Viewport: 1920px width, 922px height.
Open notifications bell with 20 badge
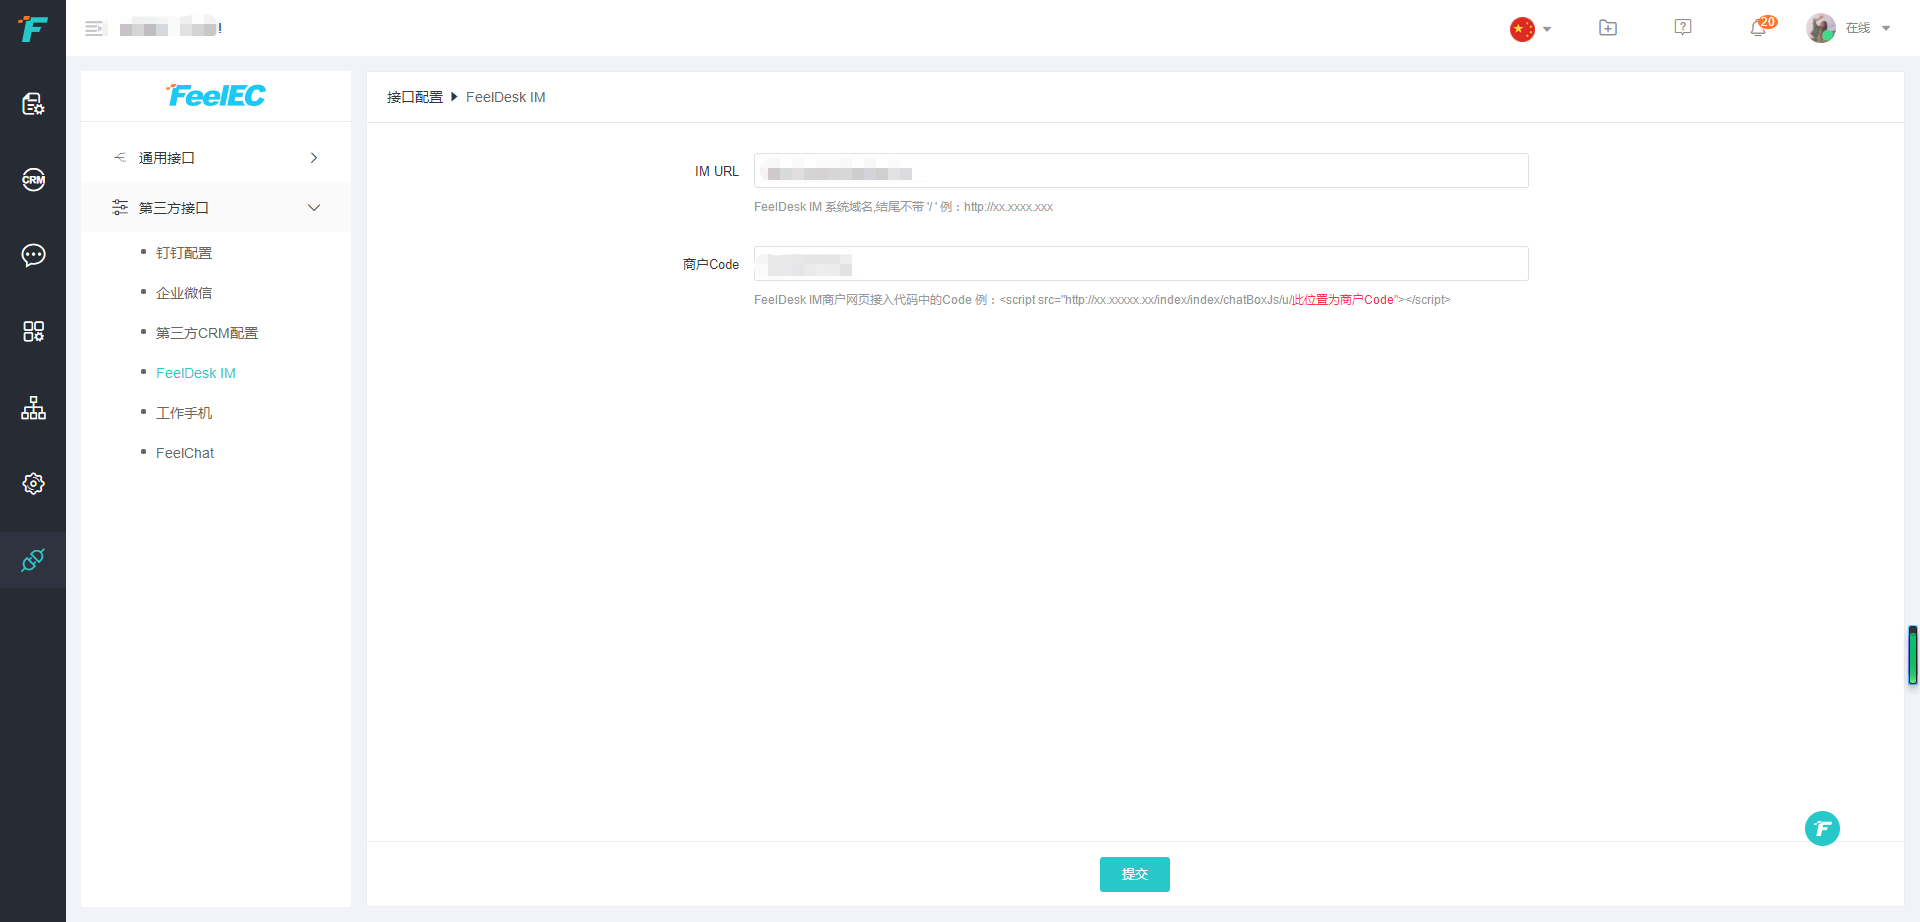[1761, 27]
